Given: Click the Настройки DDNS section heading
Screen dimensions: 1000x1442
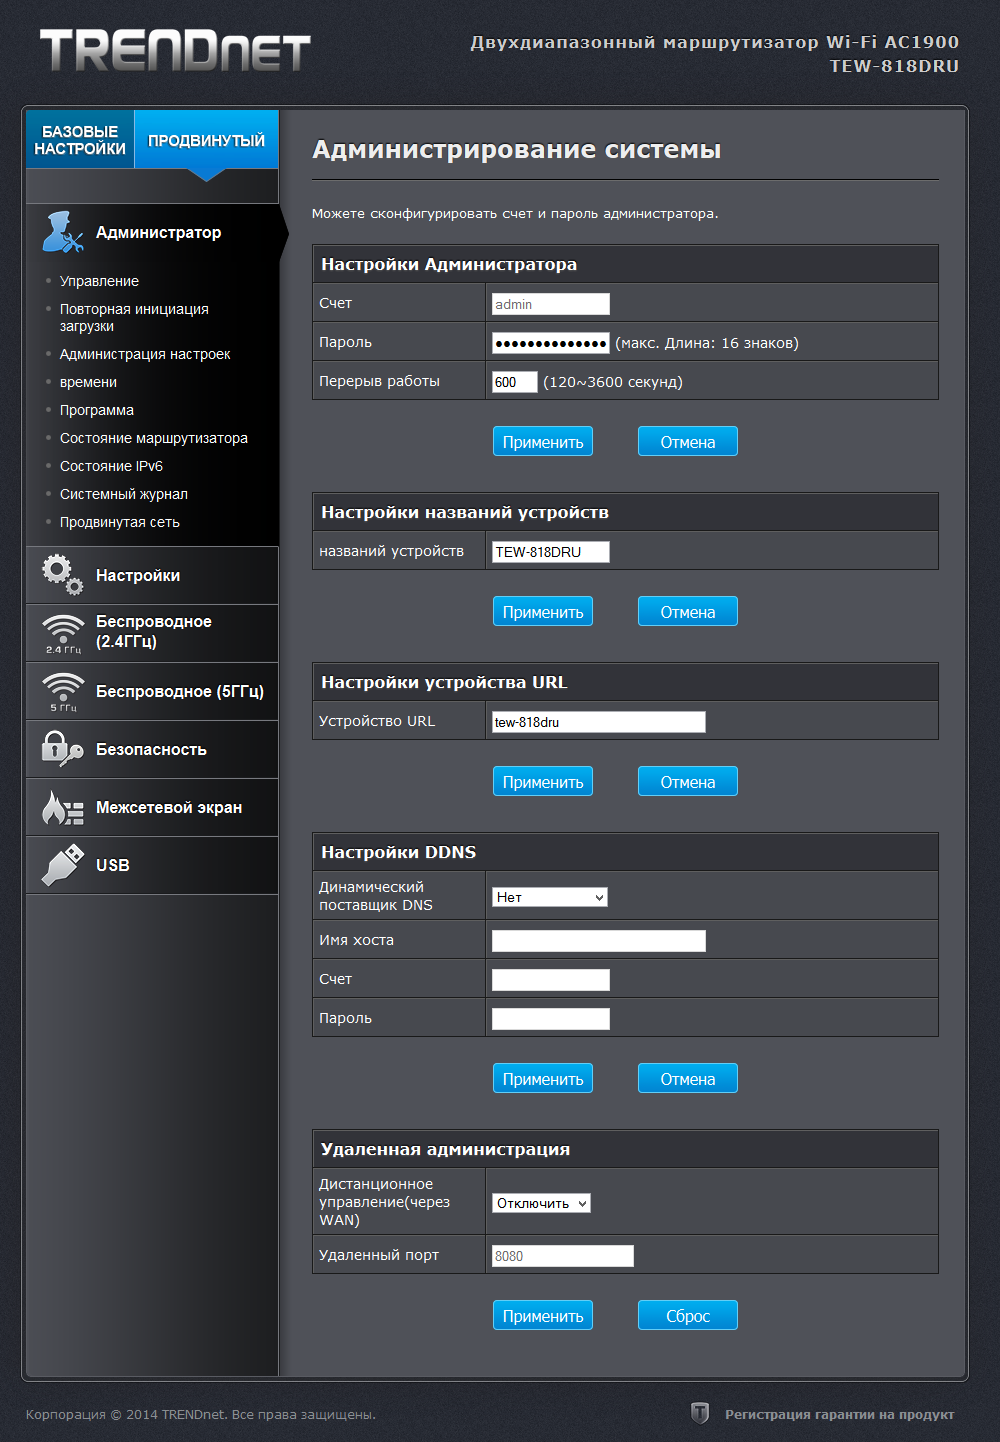Looking at the screenshot, I should [x=398, y=852].
